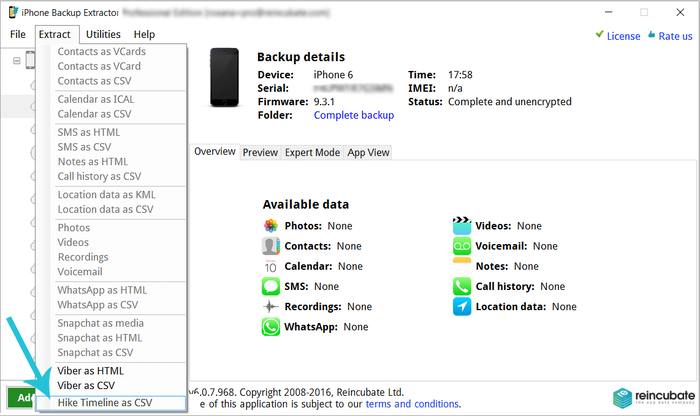Open the Complete backup folder link
Image resolution: width=700 pixels, height=416 pixels.
pyautogui.click(x=354, y=115)
